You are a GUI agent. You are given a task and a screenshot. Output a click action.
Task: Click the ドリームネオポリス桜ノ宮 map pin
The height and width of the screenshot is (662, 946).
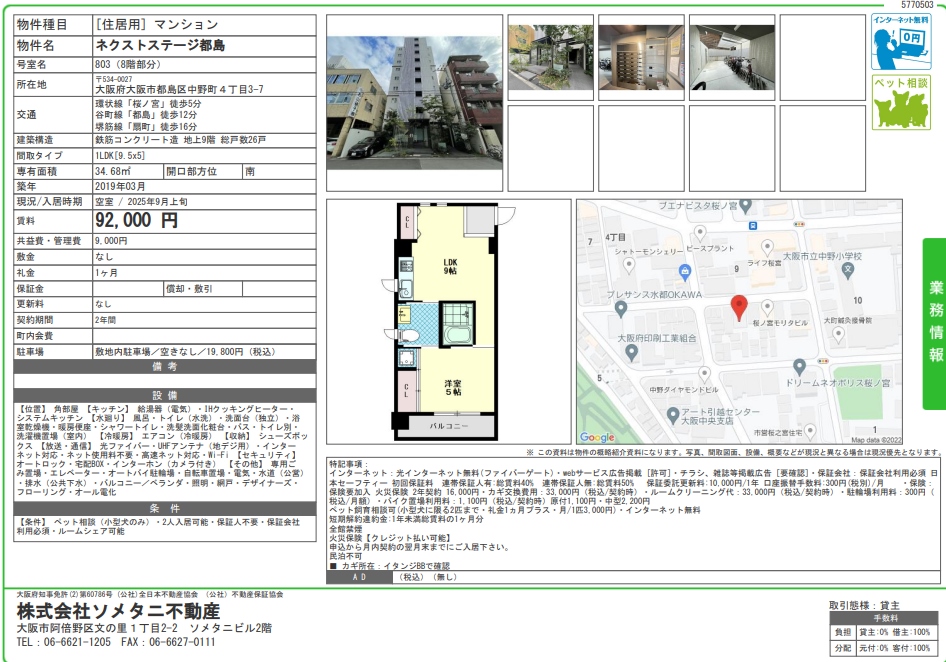[x=798, y=365]
